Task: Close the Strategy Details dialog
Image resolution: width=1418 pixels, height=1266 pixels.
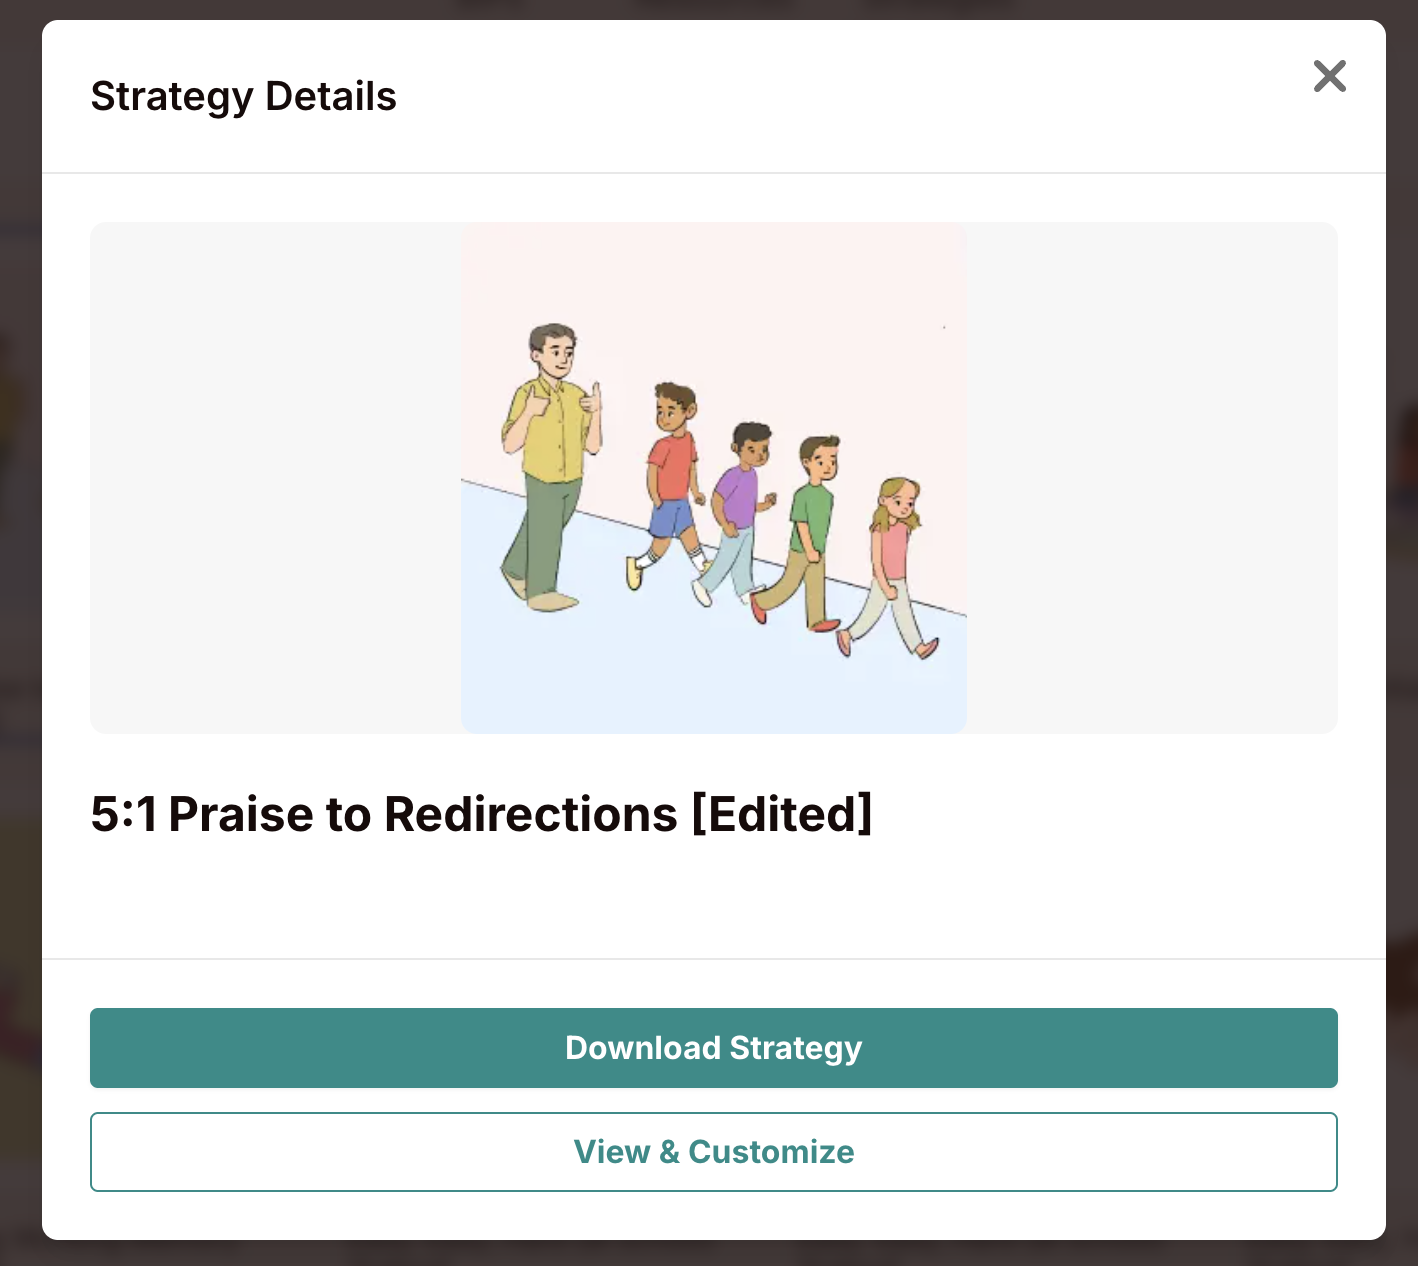Action: coord(1329,76)
